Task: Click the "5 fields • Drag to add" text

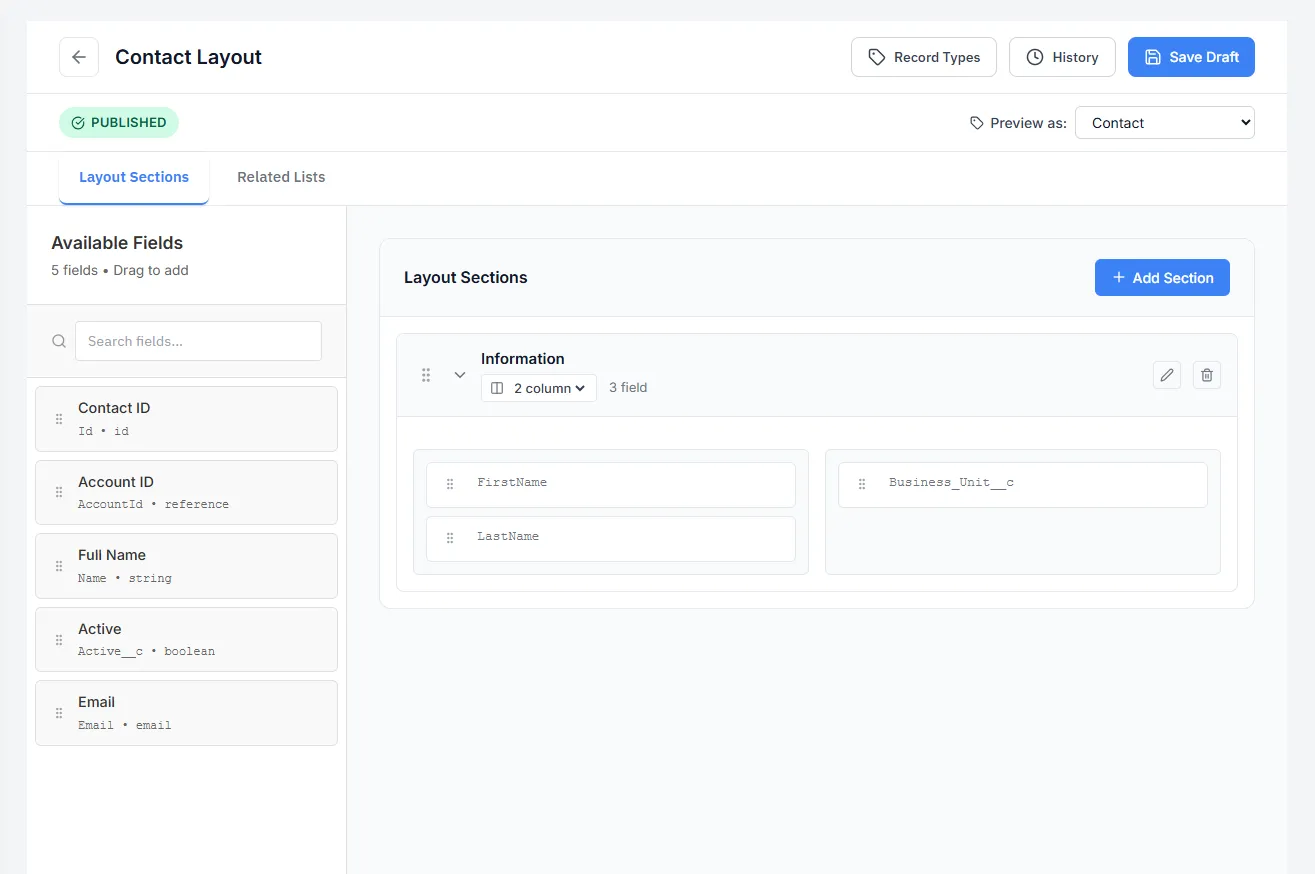Action: (120, 270)
